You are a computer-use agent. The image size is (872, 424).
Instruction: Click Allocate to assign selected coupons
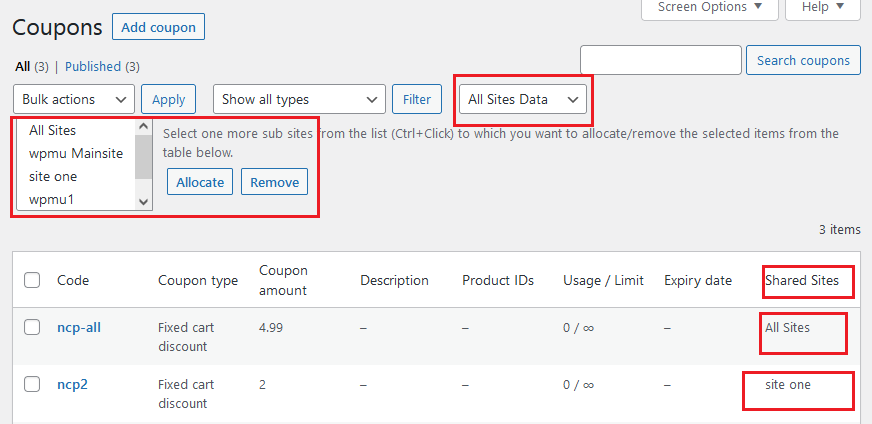[200, 182]
